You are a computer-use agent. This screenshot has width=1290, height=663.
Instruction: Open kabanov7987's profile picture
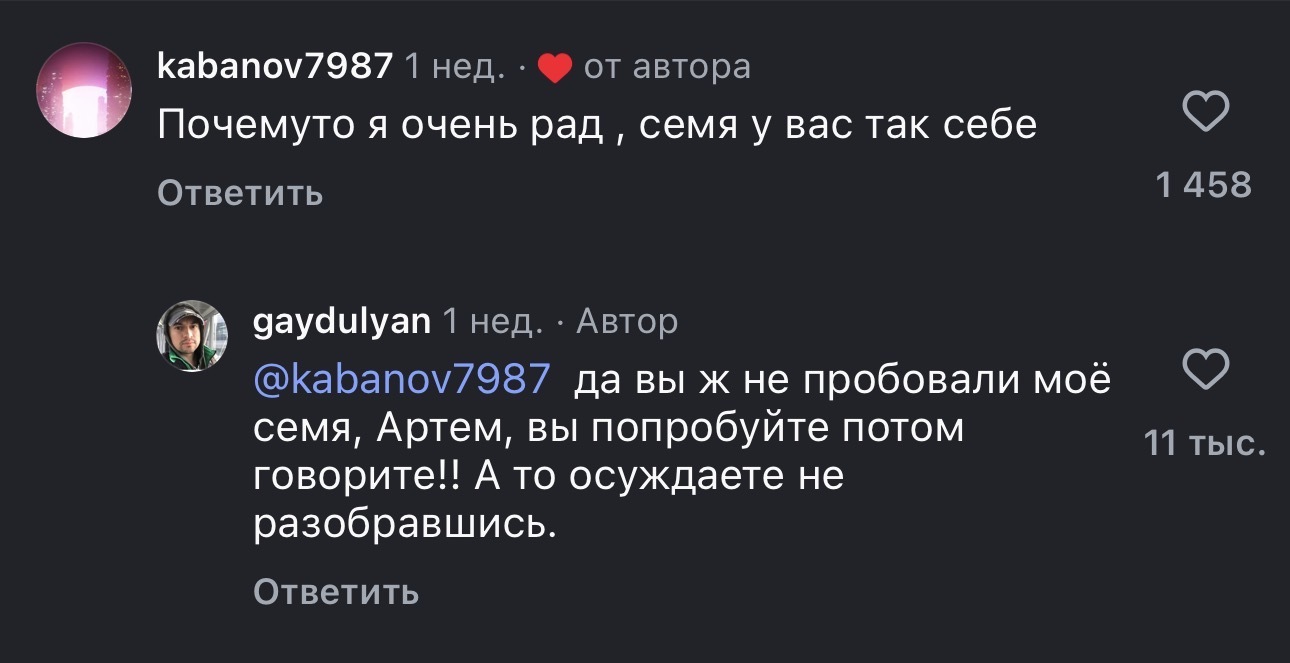(85, 90)
